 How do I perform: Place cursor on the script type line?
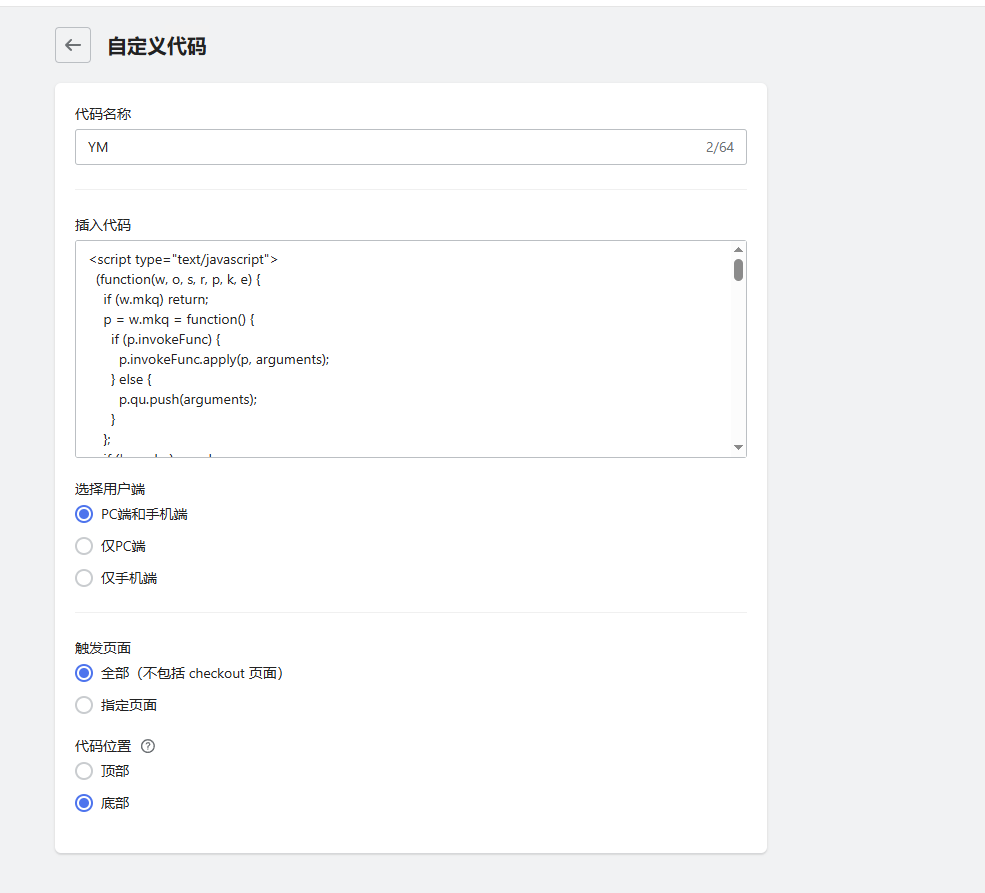(183, 260)
